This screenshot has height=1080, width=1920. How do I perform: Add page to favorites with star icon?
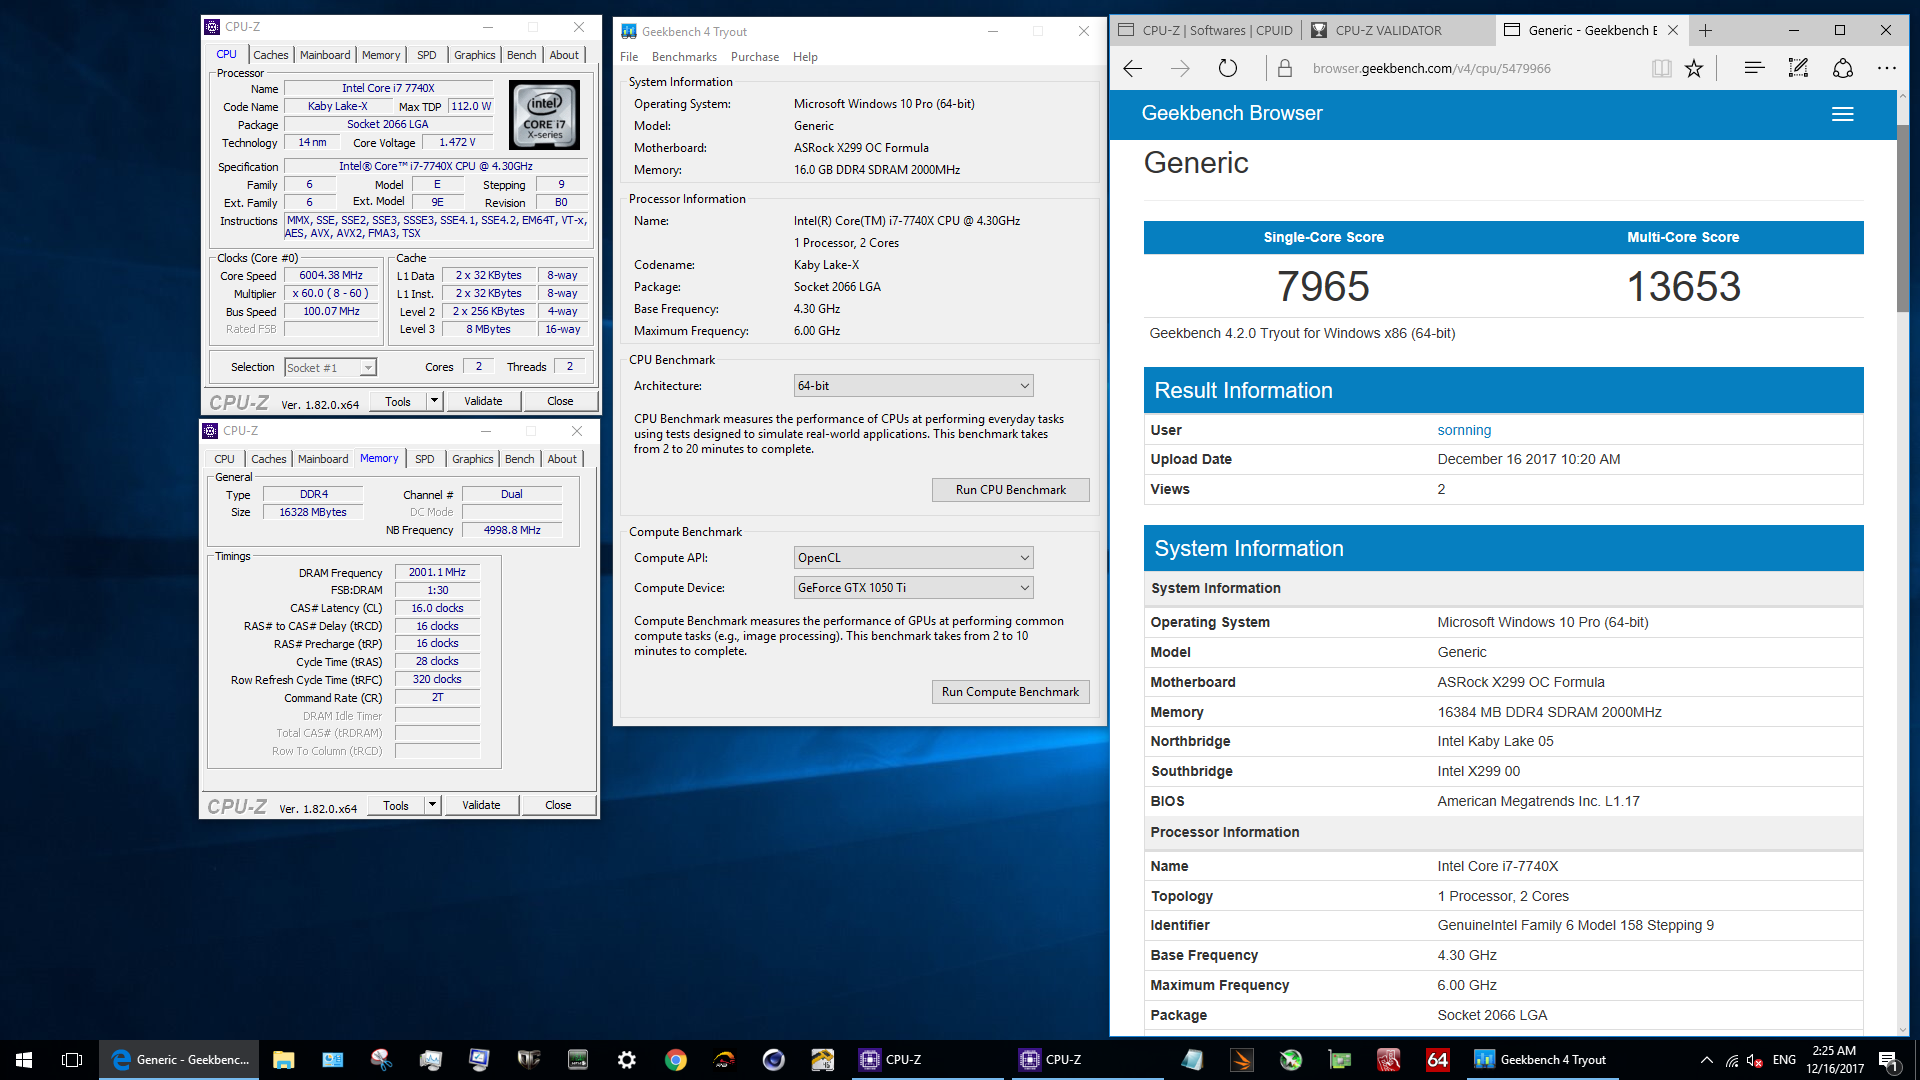1694,68
